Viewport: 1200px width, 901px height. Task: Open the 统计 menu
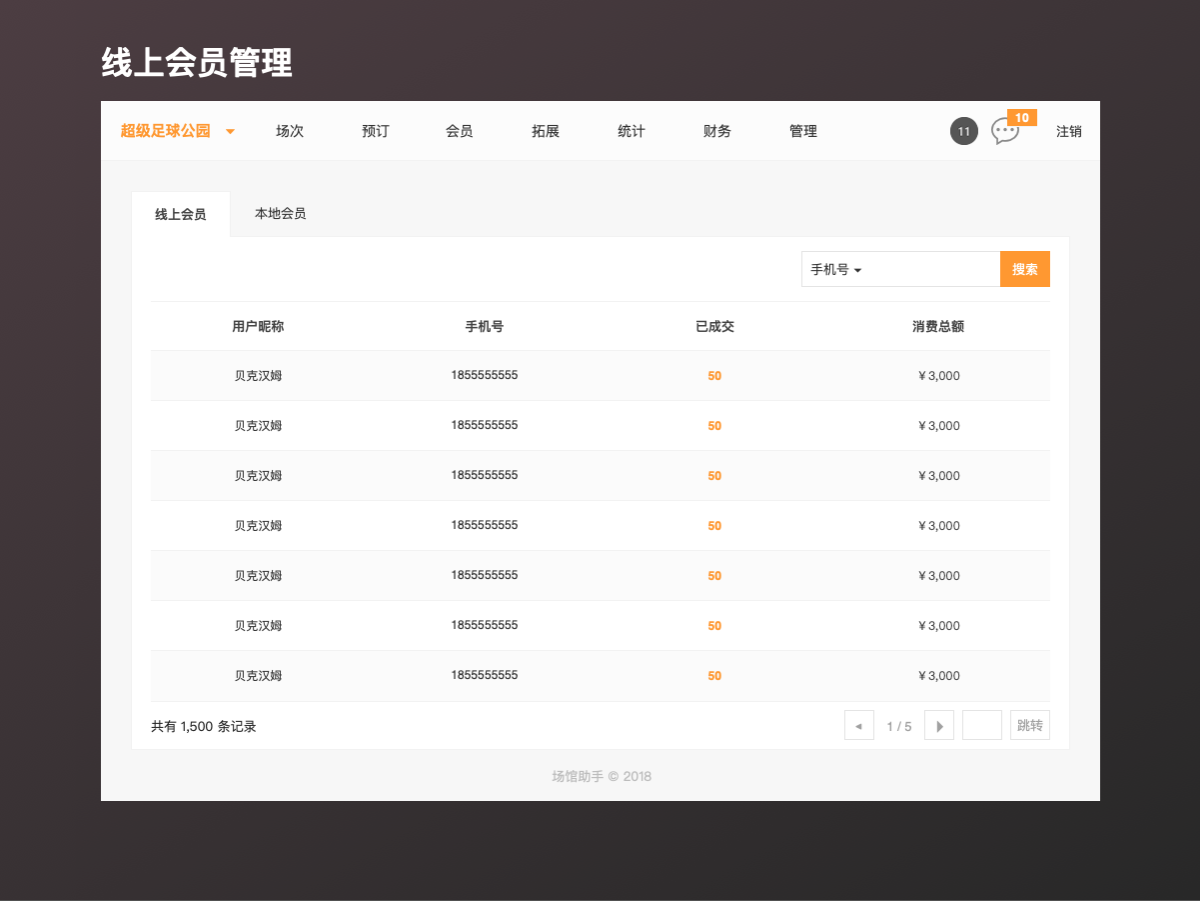pyautogui.click(x=631, y=131)
